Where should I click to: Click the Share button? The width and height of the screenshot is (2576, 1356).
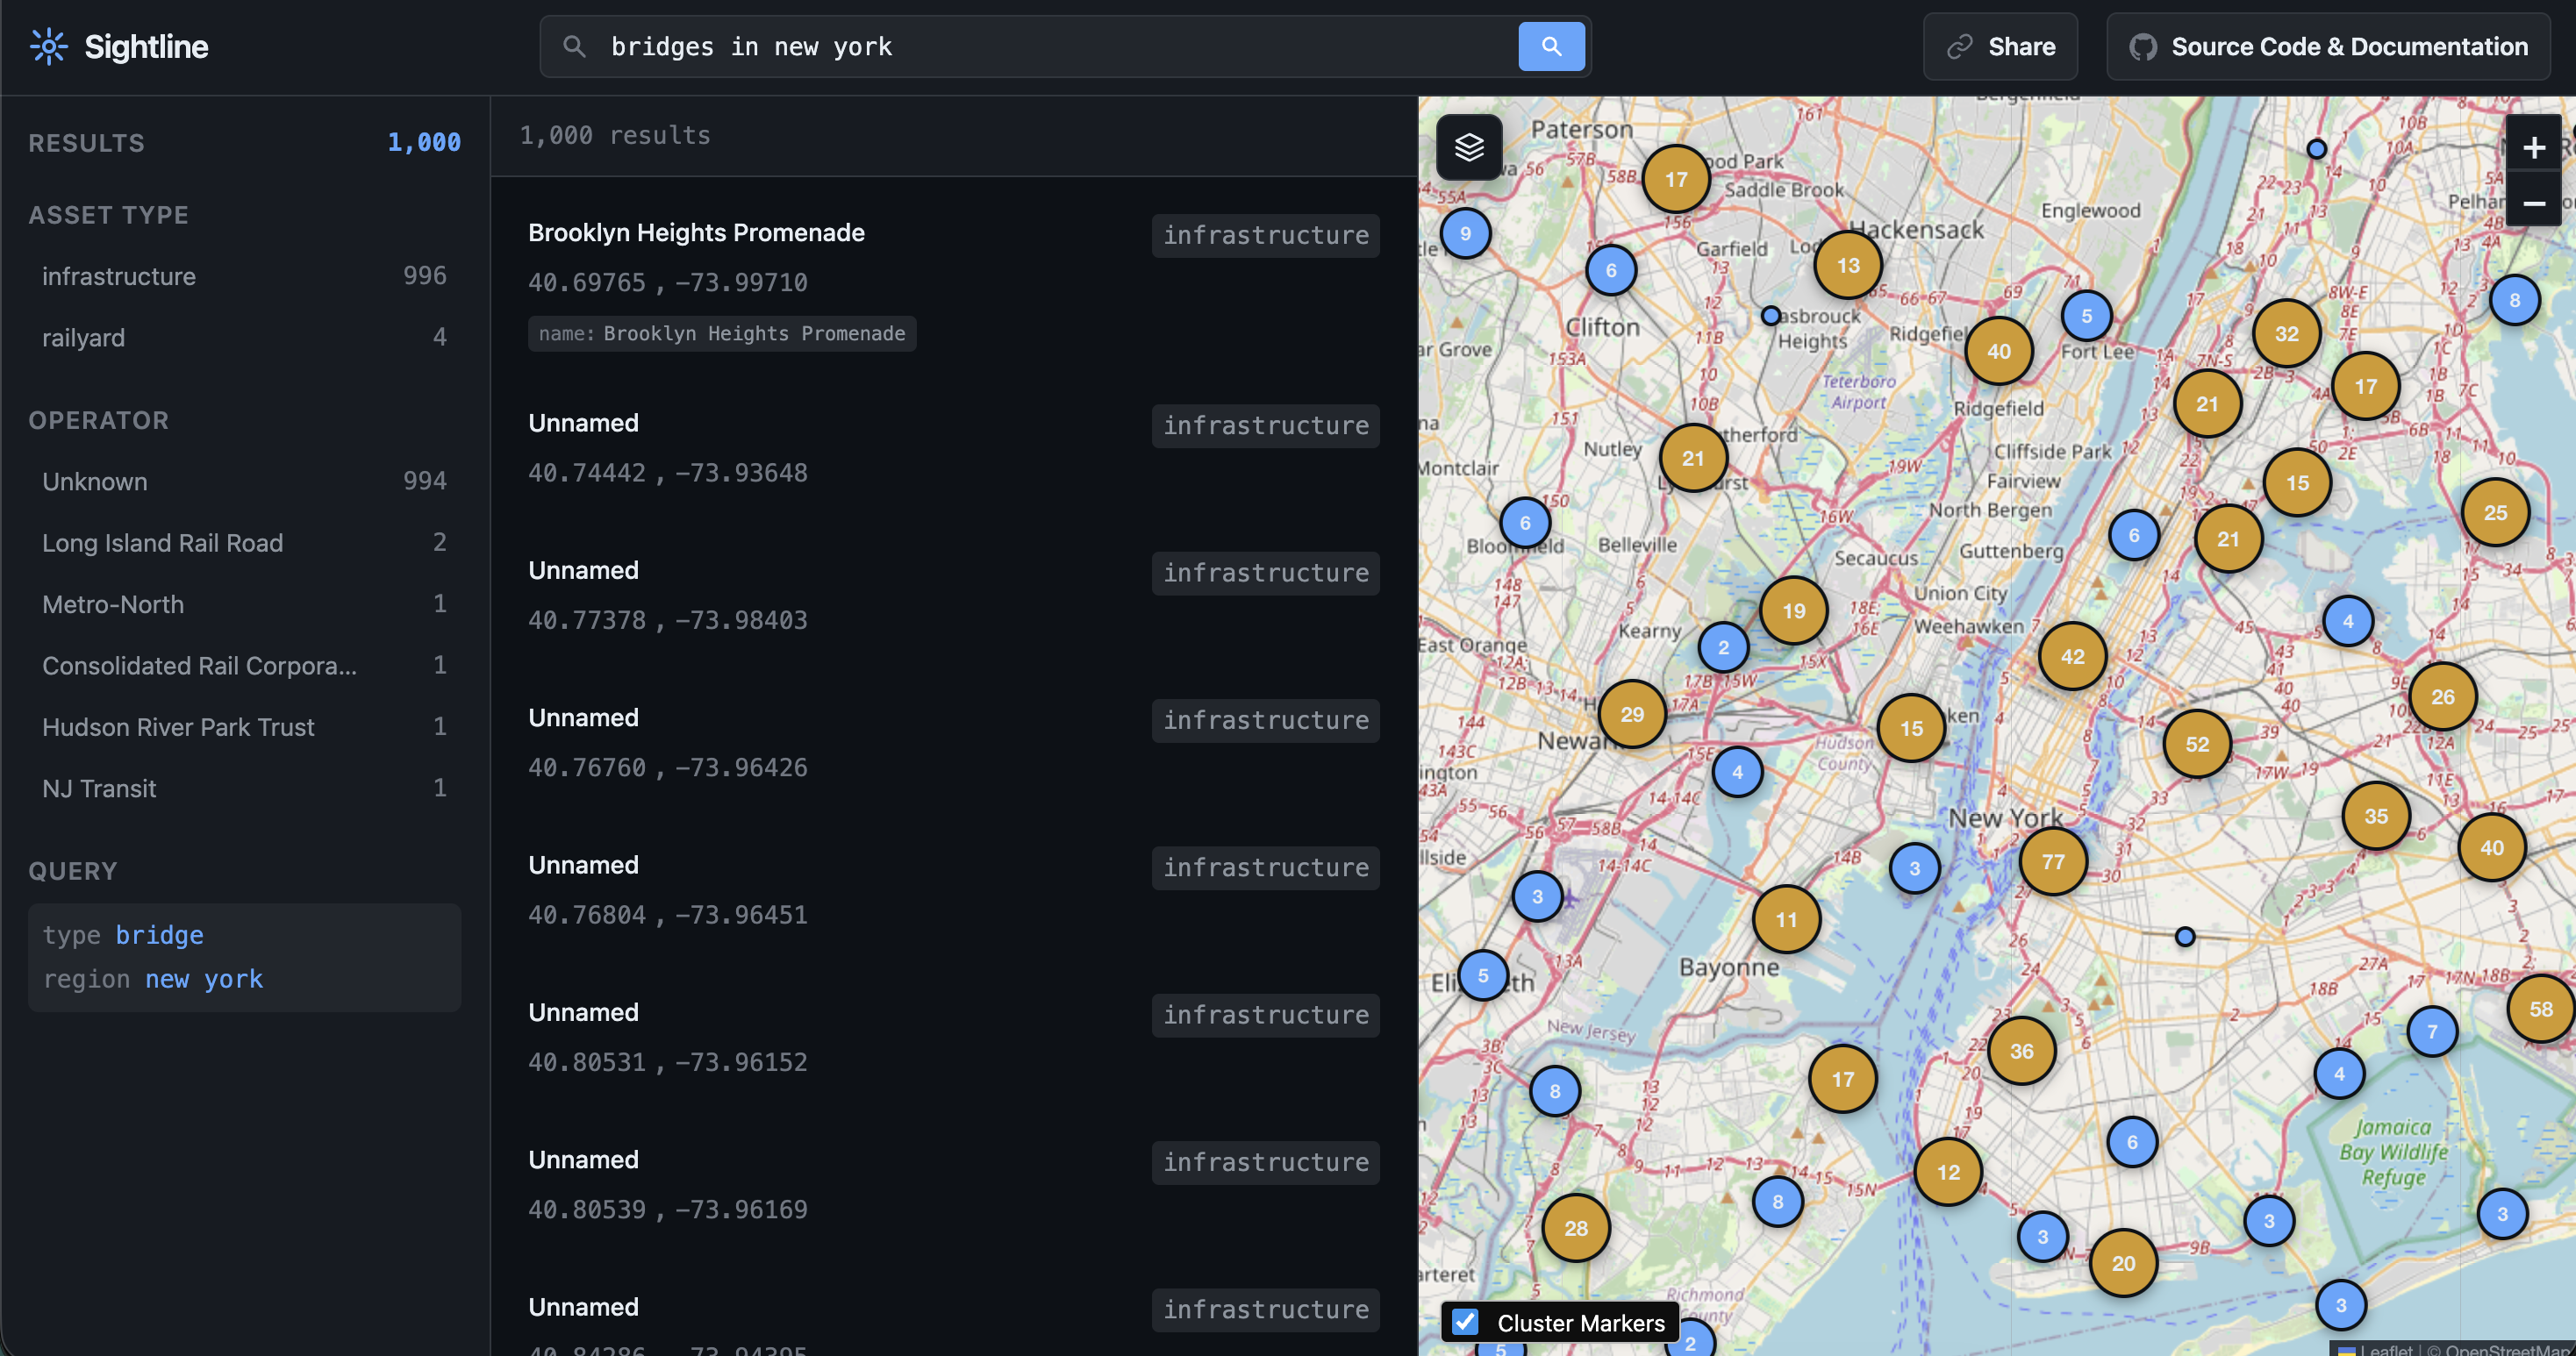pyautogui.click(x=2000, y=46)
